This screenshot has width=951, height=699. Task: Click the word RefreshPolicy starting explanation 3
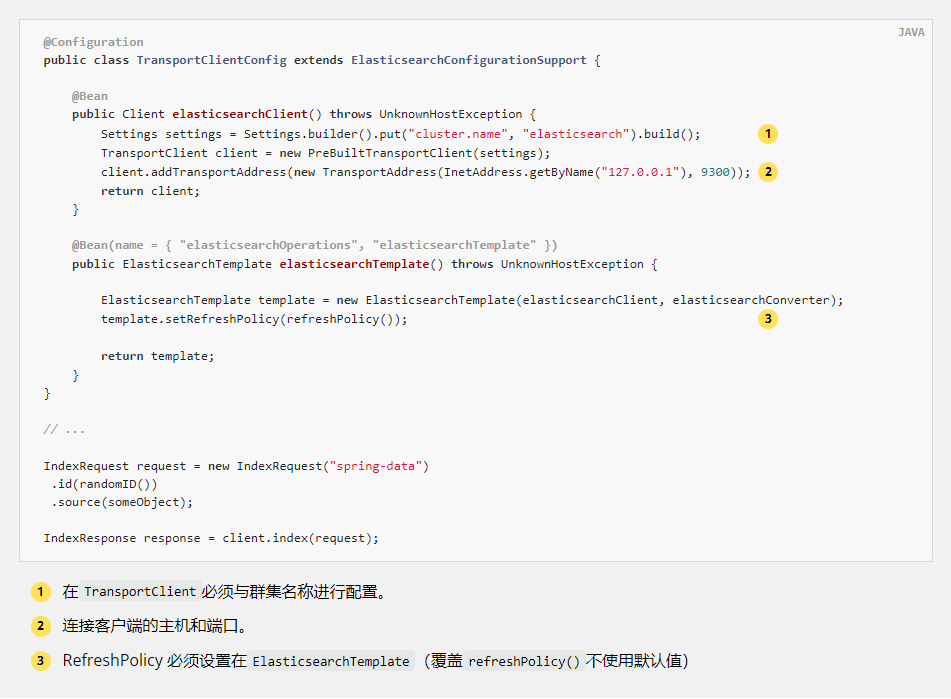pyautogui.click(x=113, y=661)
